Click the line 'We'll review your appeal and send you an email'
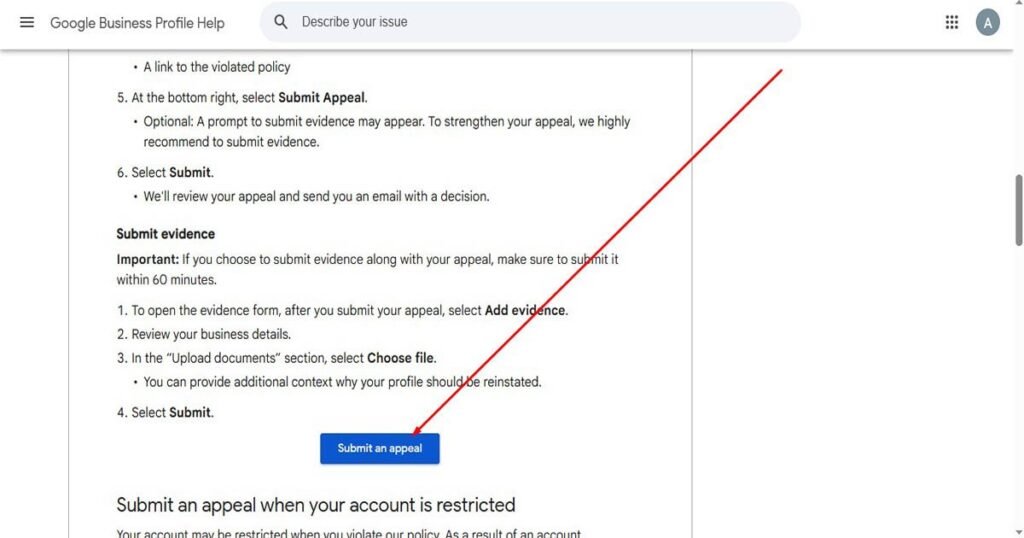 [x=316, y=197]
